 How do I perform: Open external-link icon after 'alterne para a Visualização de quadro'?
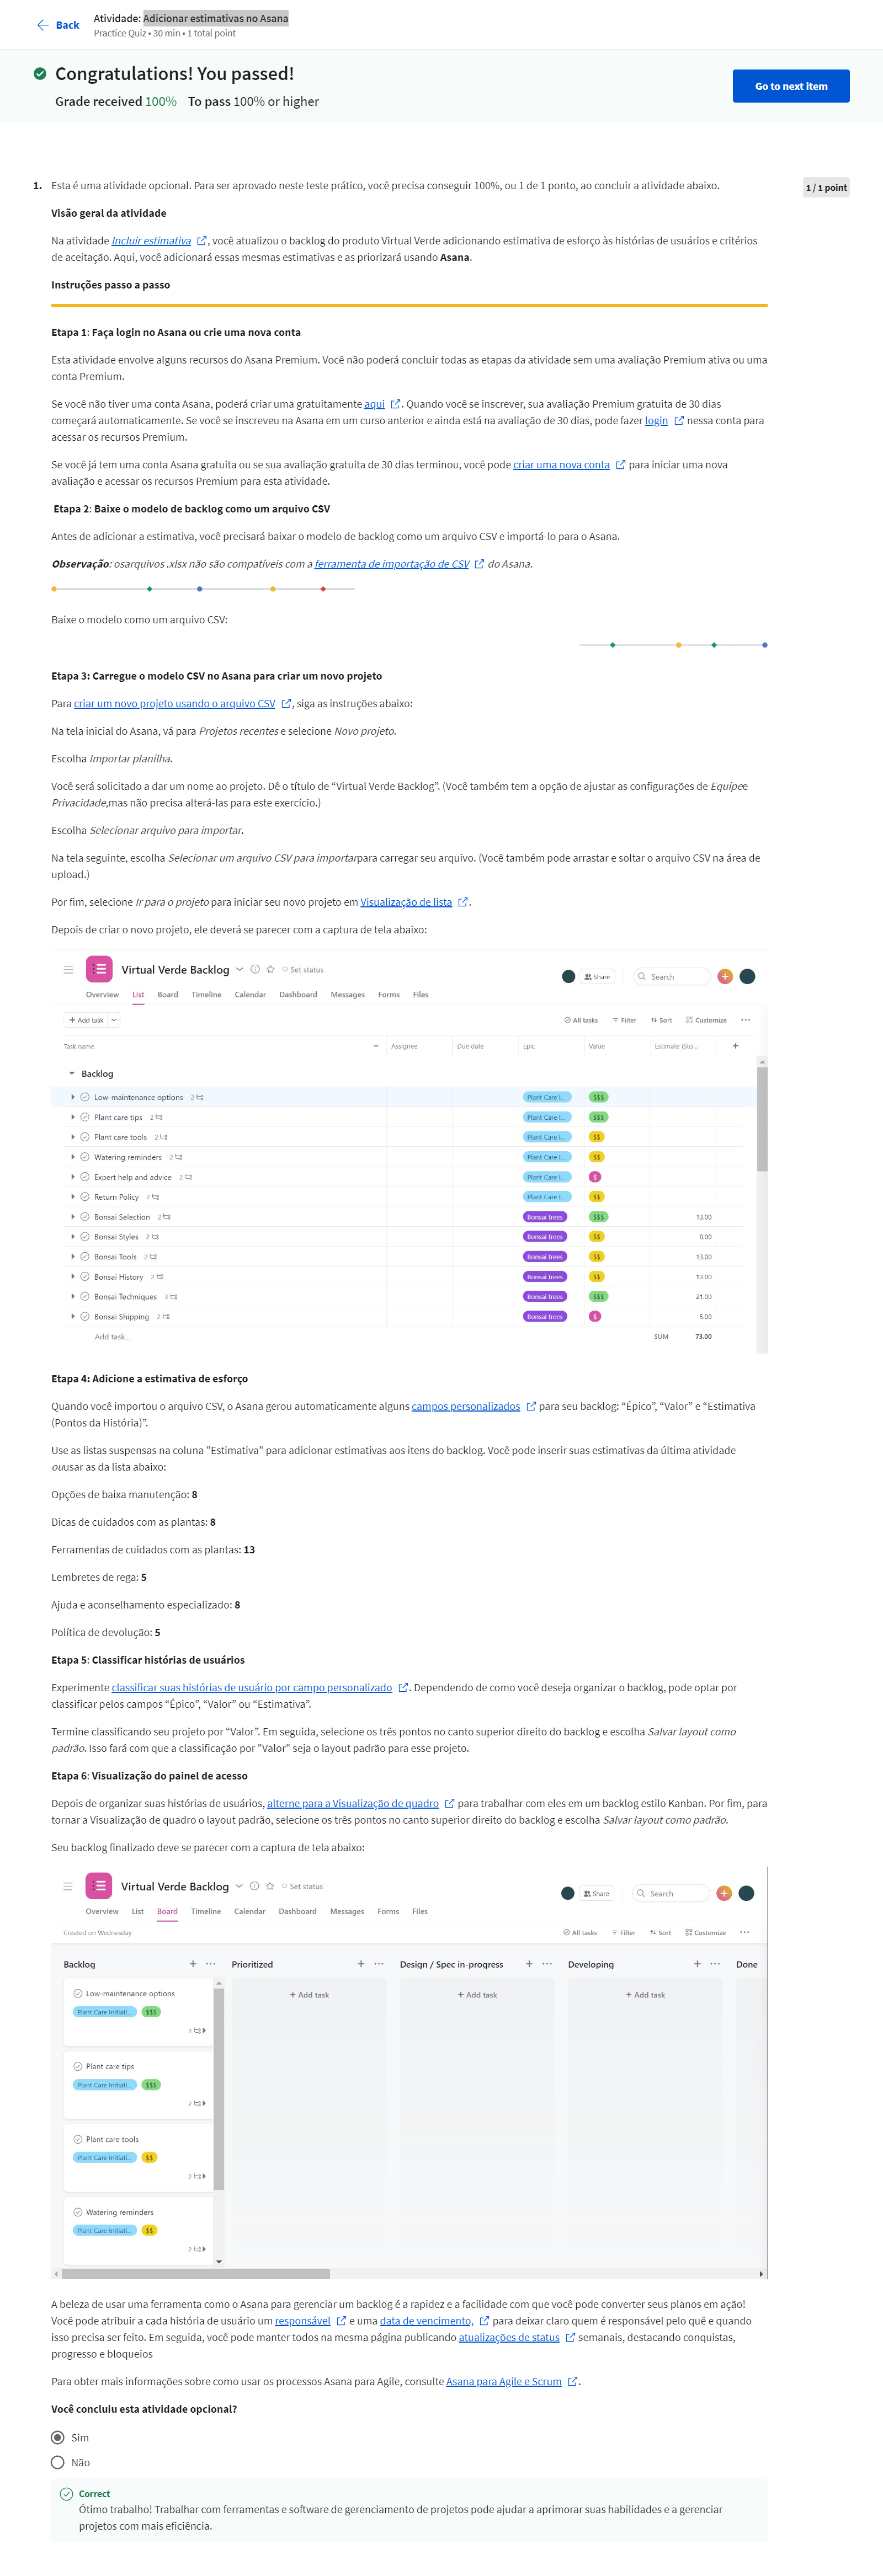[450, 1803]
